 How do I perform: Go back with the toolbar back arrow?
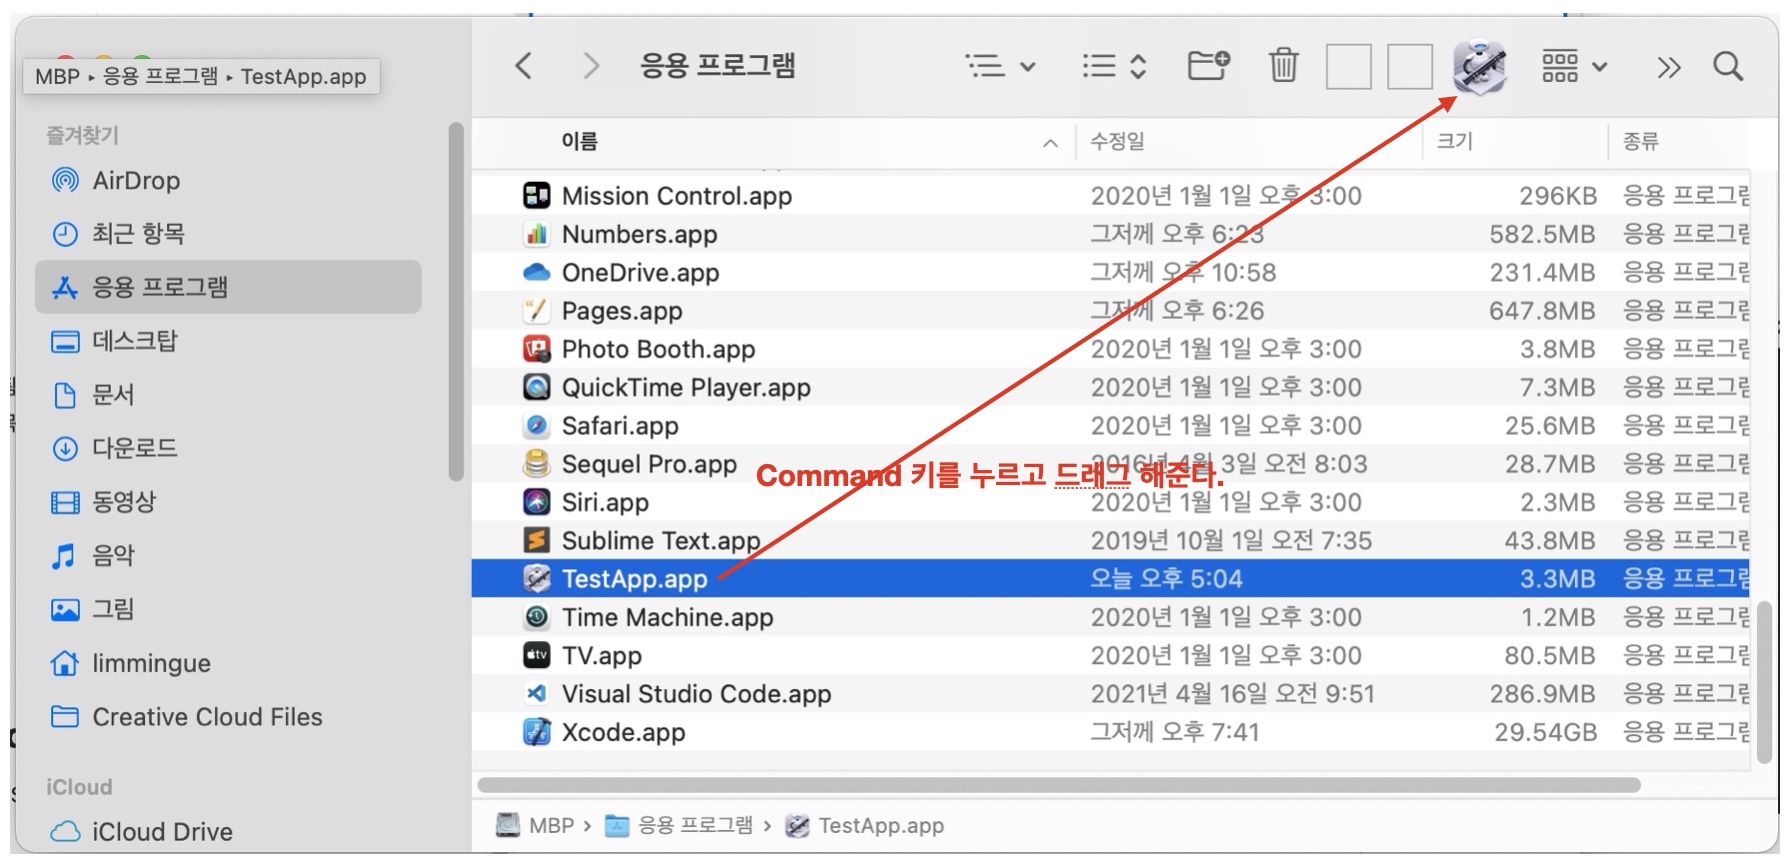(523, 66)
